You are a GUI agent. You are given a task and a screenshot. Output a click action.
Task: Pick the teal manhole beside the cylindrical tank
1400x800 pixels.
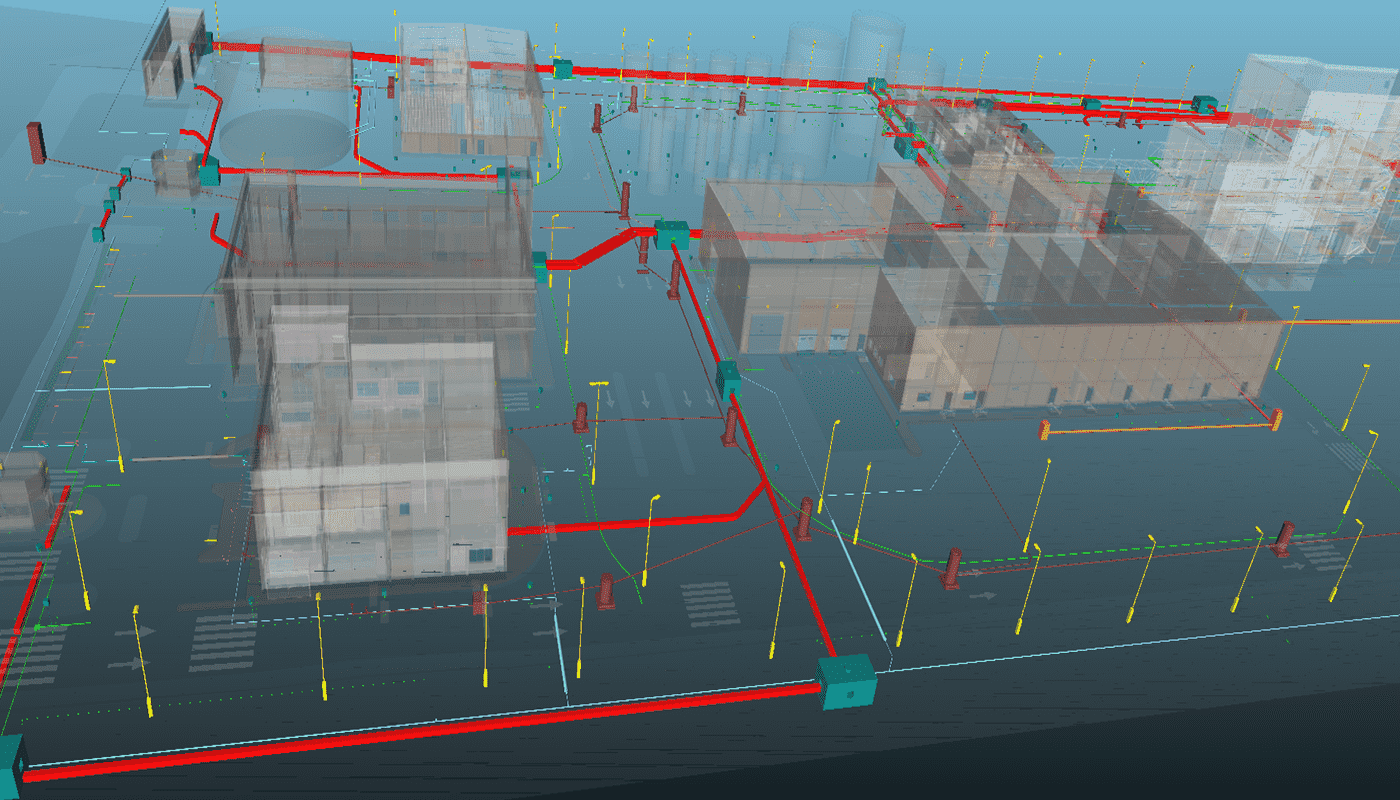tap(209, 175)
